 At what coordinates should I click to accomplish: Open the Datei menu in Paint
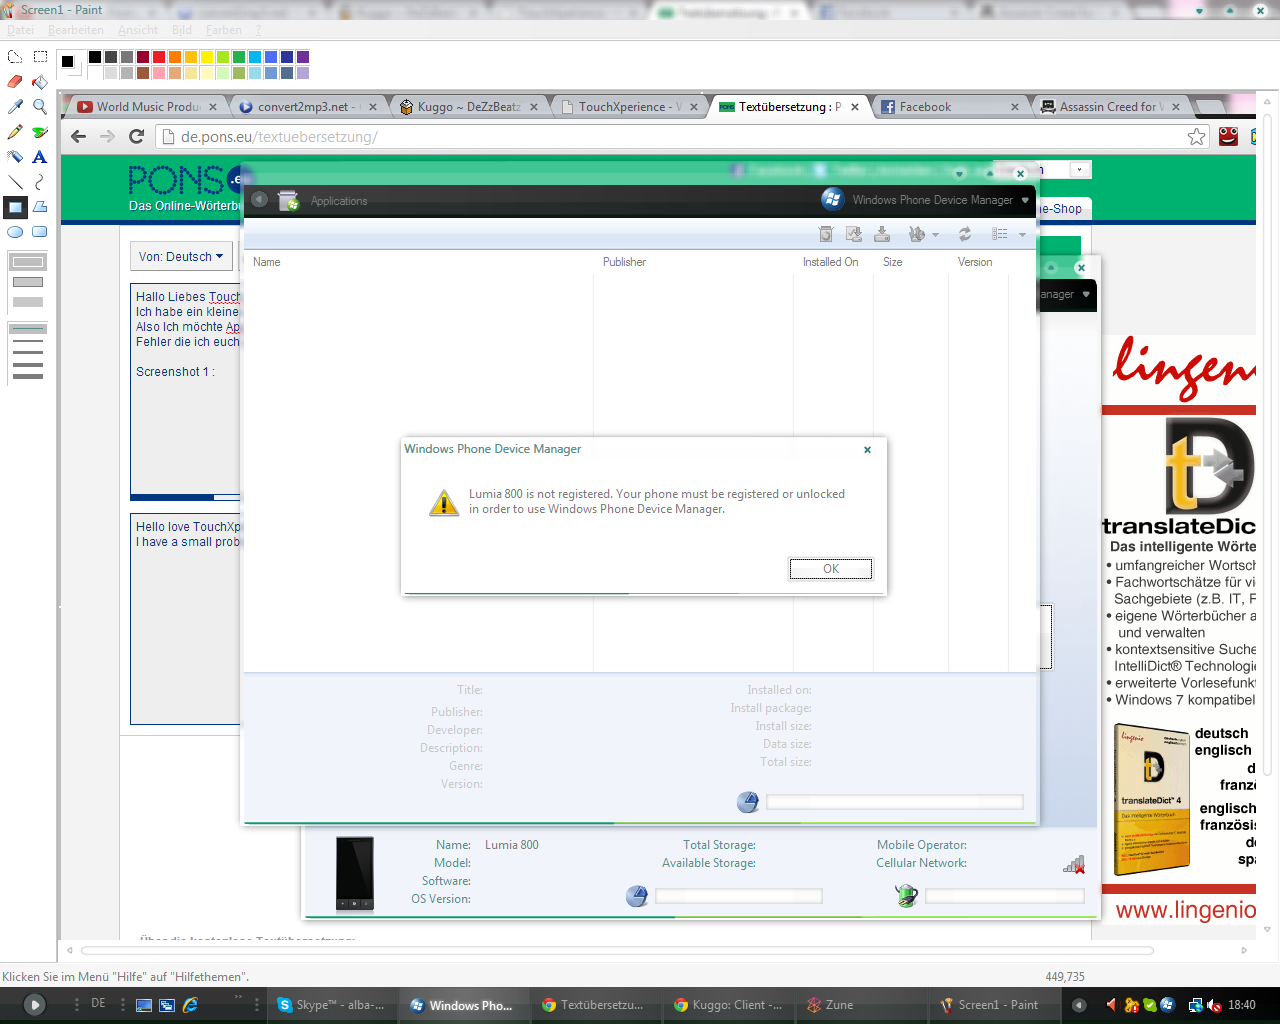(21, 30)
